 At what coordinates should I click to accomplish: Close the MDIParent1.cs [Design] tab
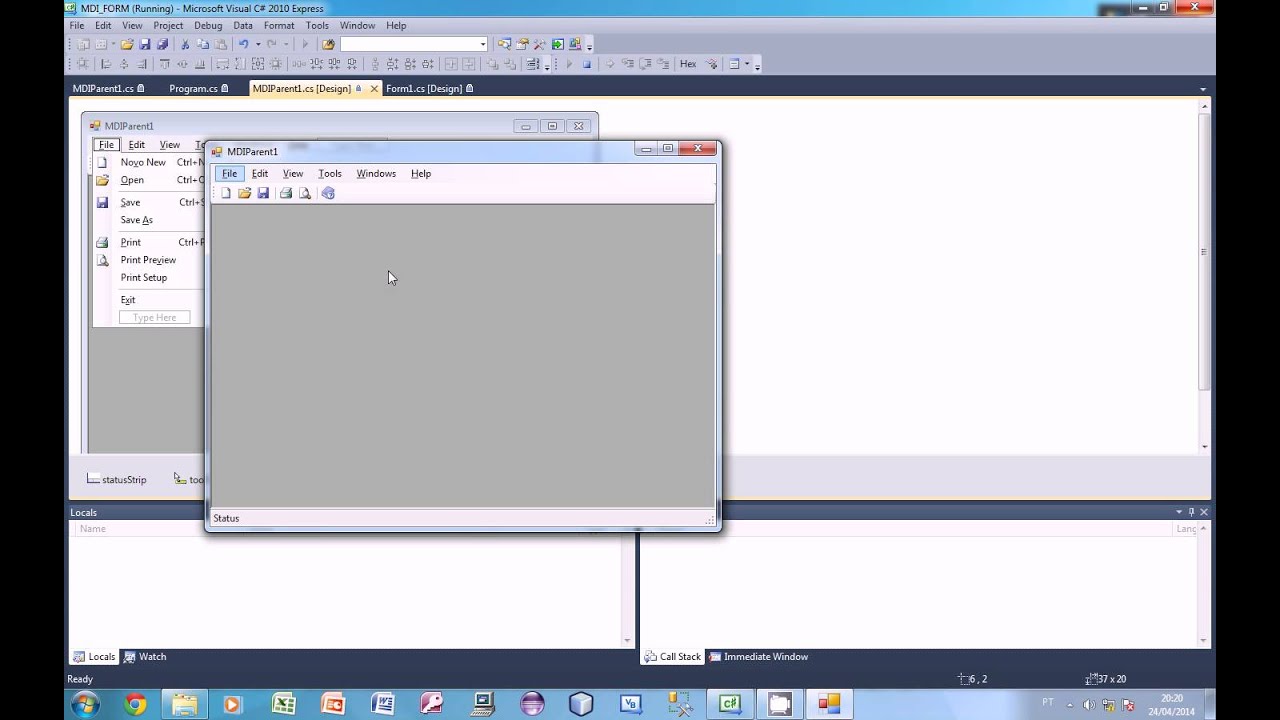point(374,89)
